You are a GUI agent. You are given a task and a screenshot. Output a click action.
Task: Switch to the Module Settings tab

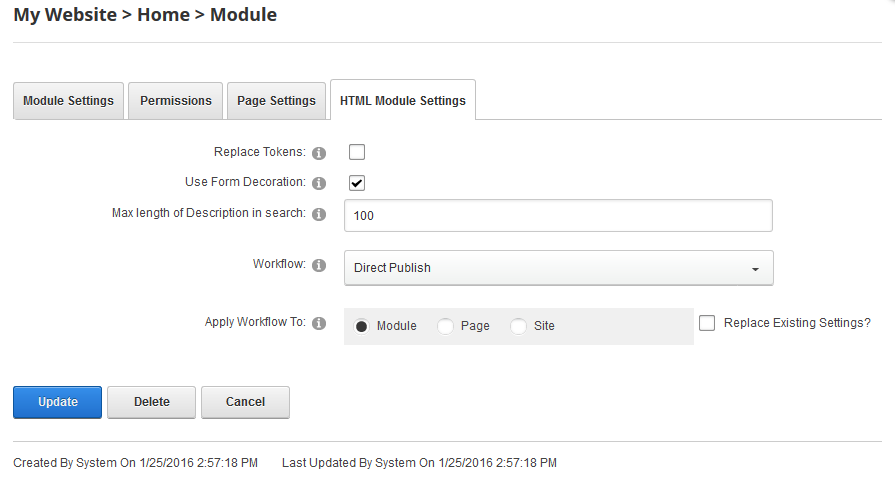coord(68,101)
